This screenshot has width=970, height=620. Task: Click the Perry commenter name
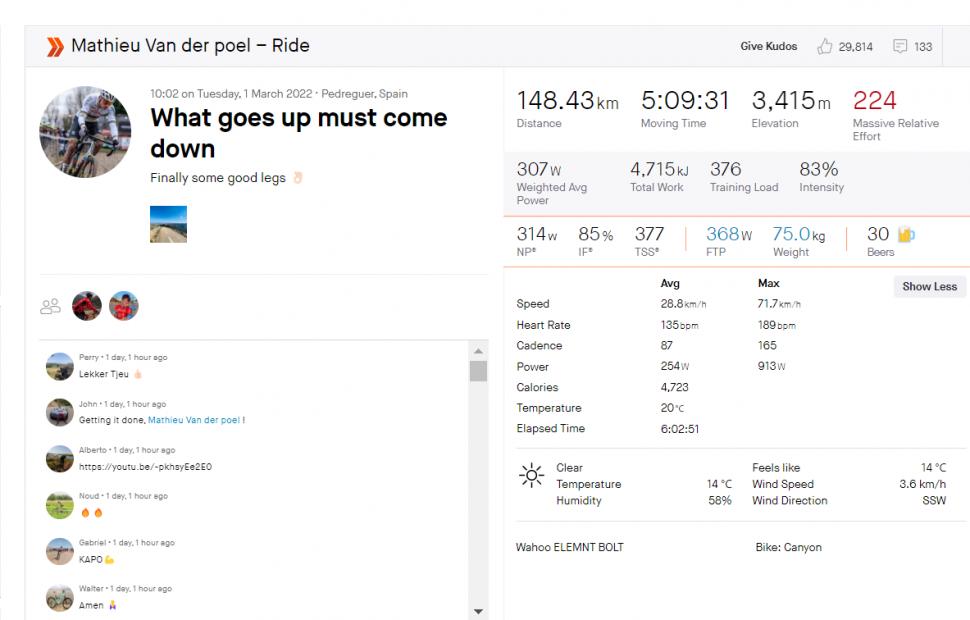88,357
